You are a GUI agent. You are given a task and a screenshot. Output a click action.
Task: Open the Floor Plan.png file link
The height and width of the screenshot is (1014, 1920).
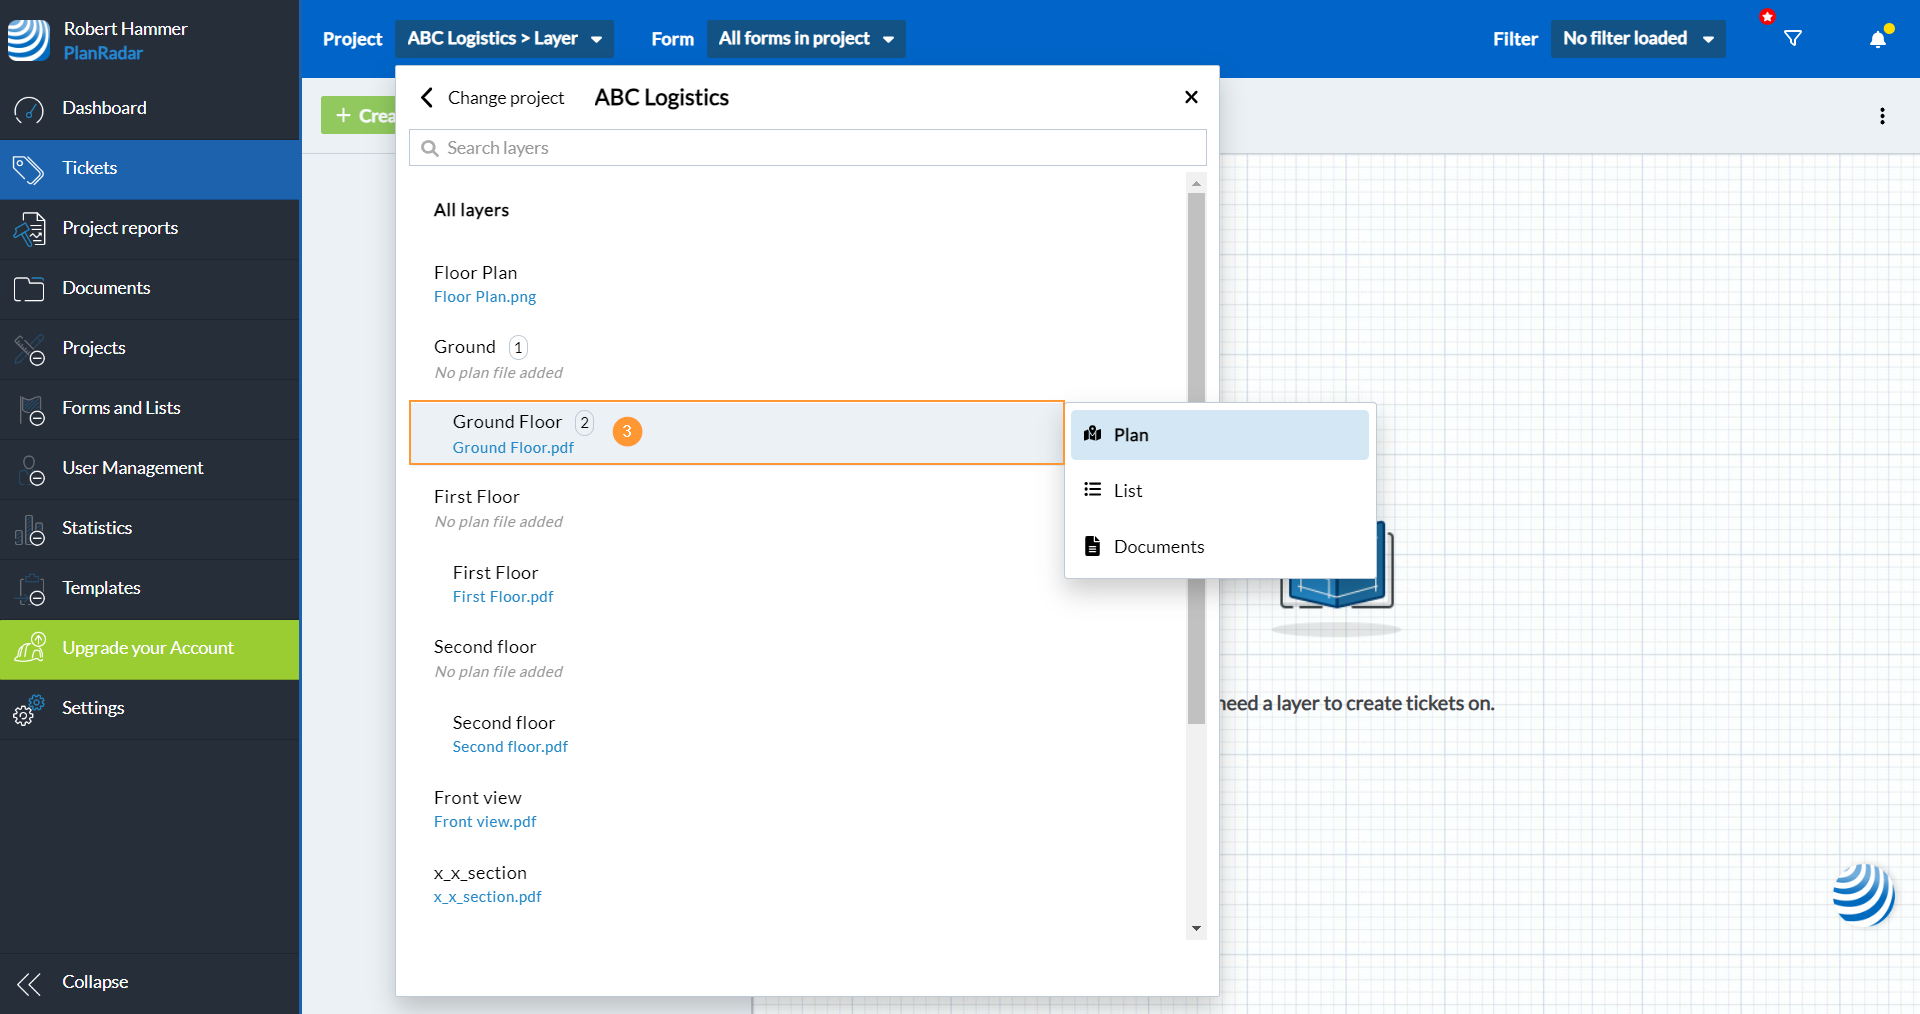pyautogui.click(x=485, y=297)
